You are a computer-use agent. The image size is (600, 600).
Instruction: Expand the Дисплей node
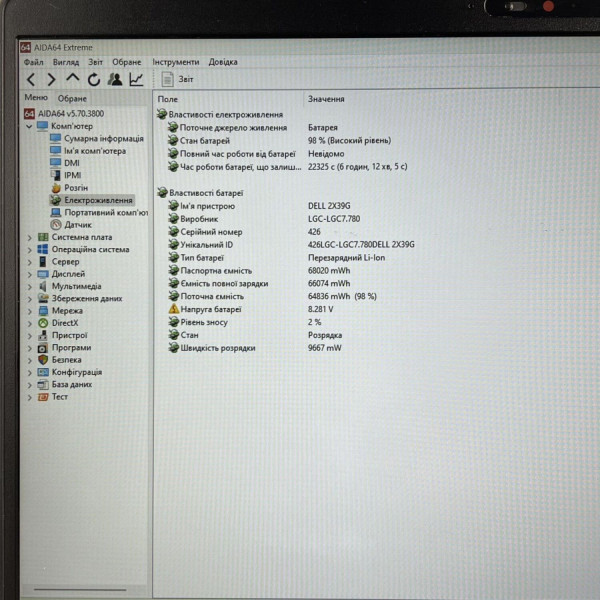(x=29, y=275)
